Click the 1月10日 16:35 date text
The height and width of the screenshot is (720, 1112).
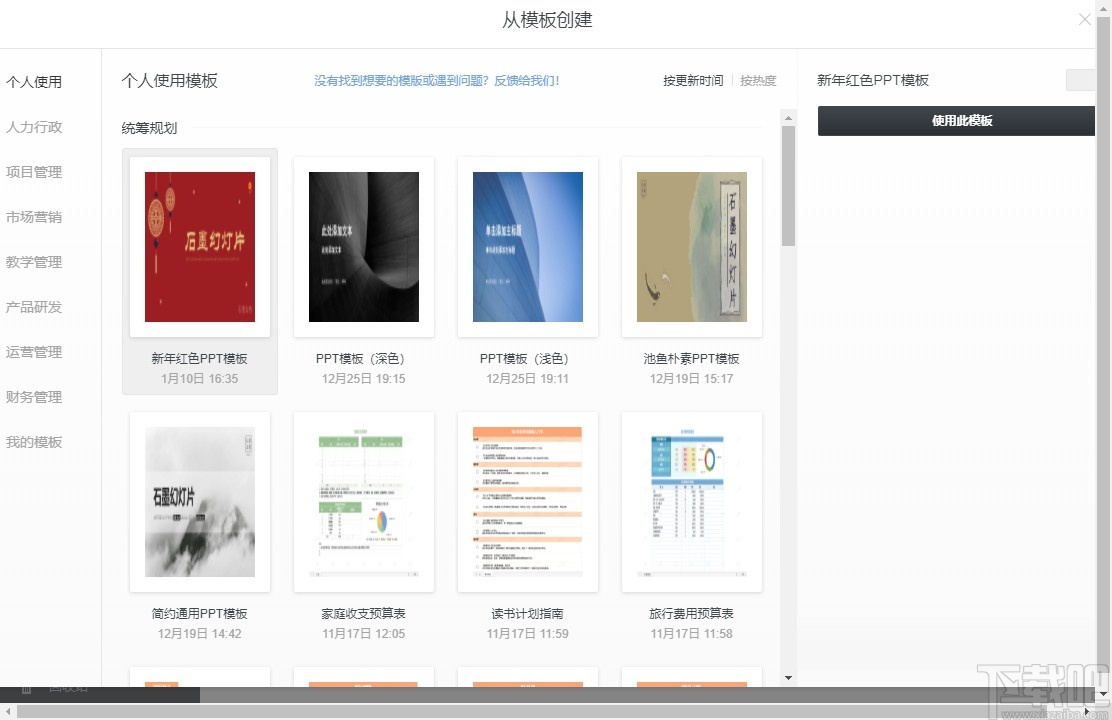coord(199,379)
